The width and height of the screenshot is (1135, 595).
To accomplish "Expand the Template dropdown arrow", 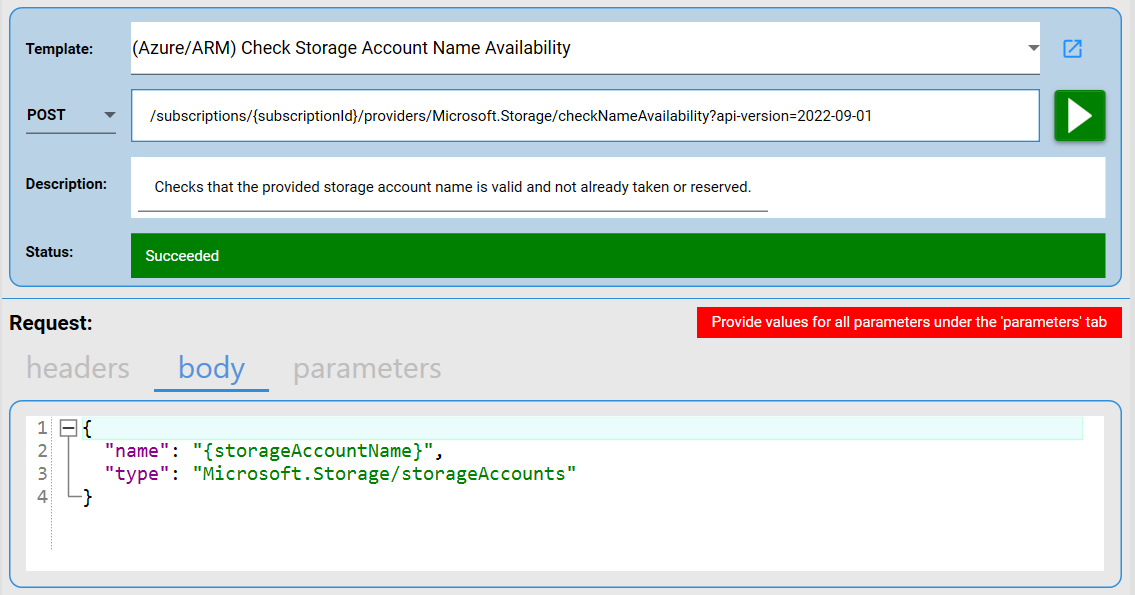I will (x=1033, y=48).
